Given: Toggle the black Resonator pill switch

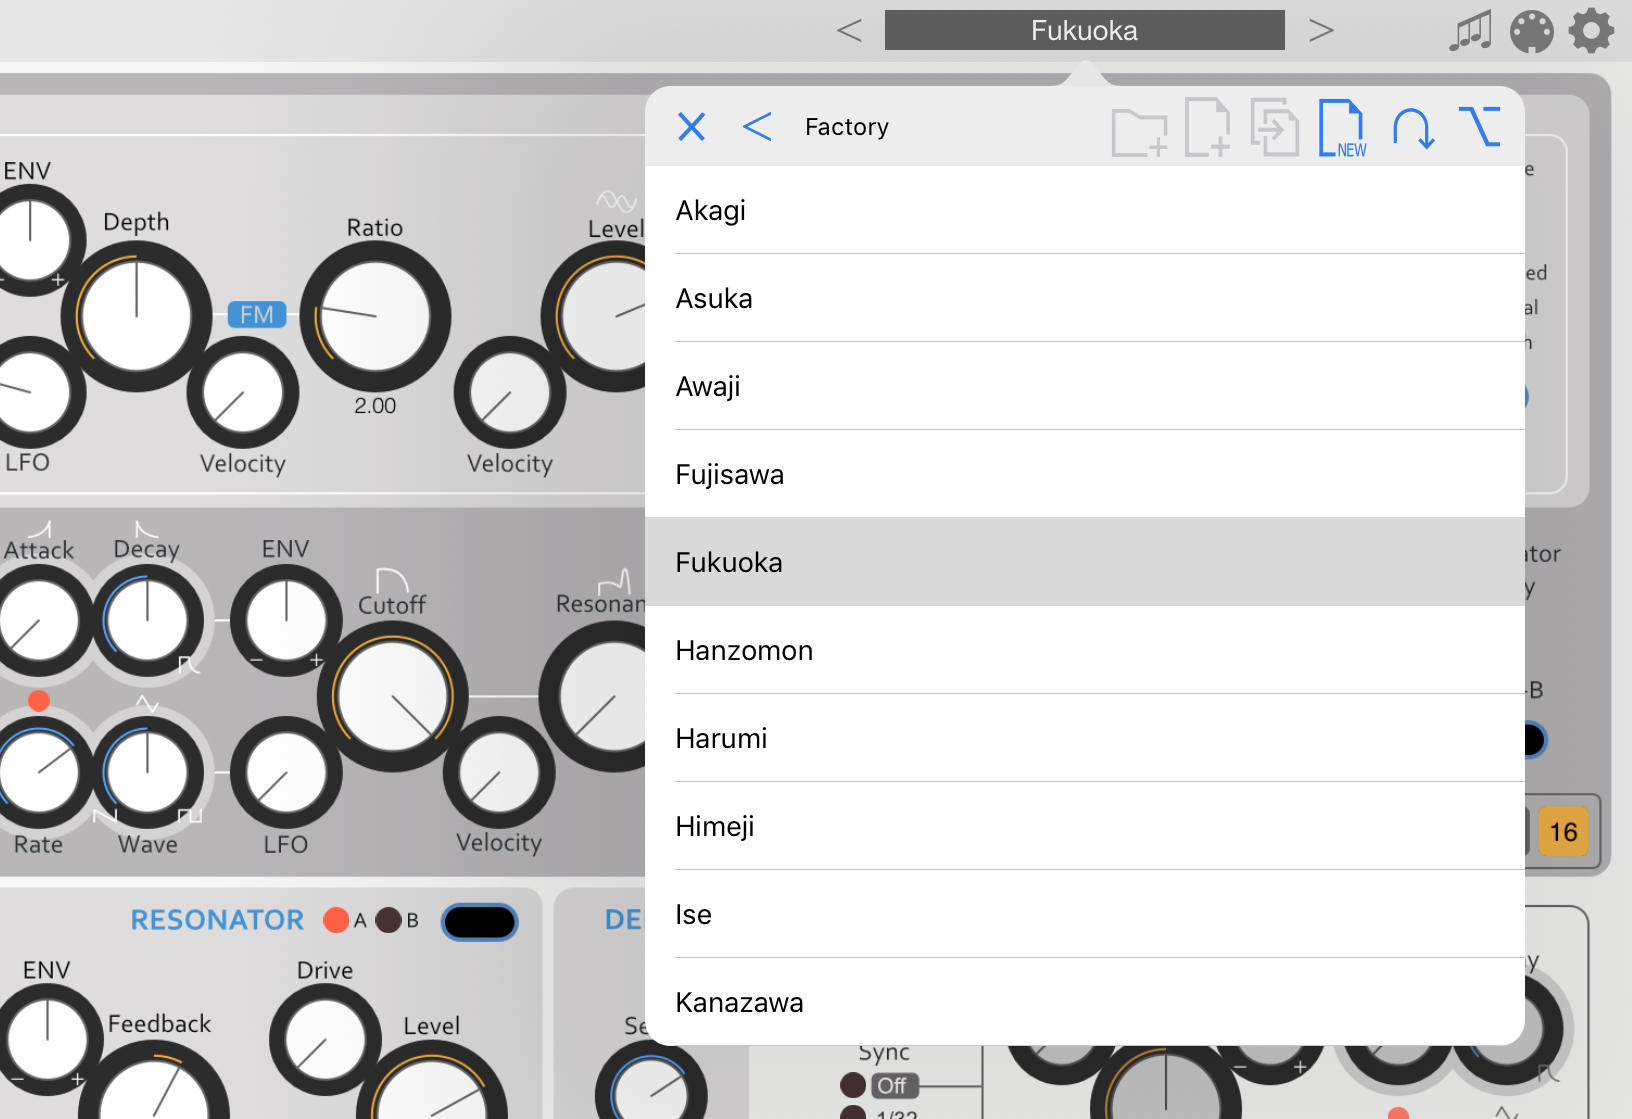Looking at the screenshot, I should [x=480, y=922].
